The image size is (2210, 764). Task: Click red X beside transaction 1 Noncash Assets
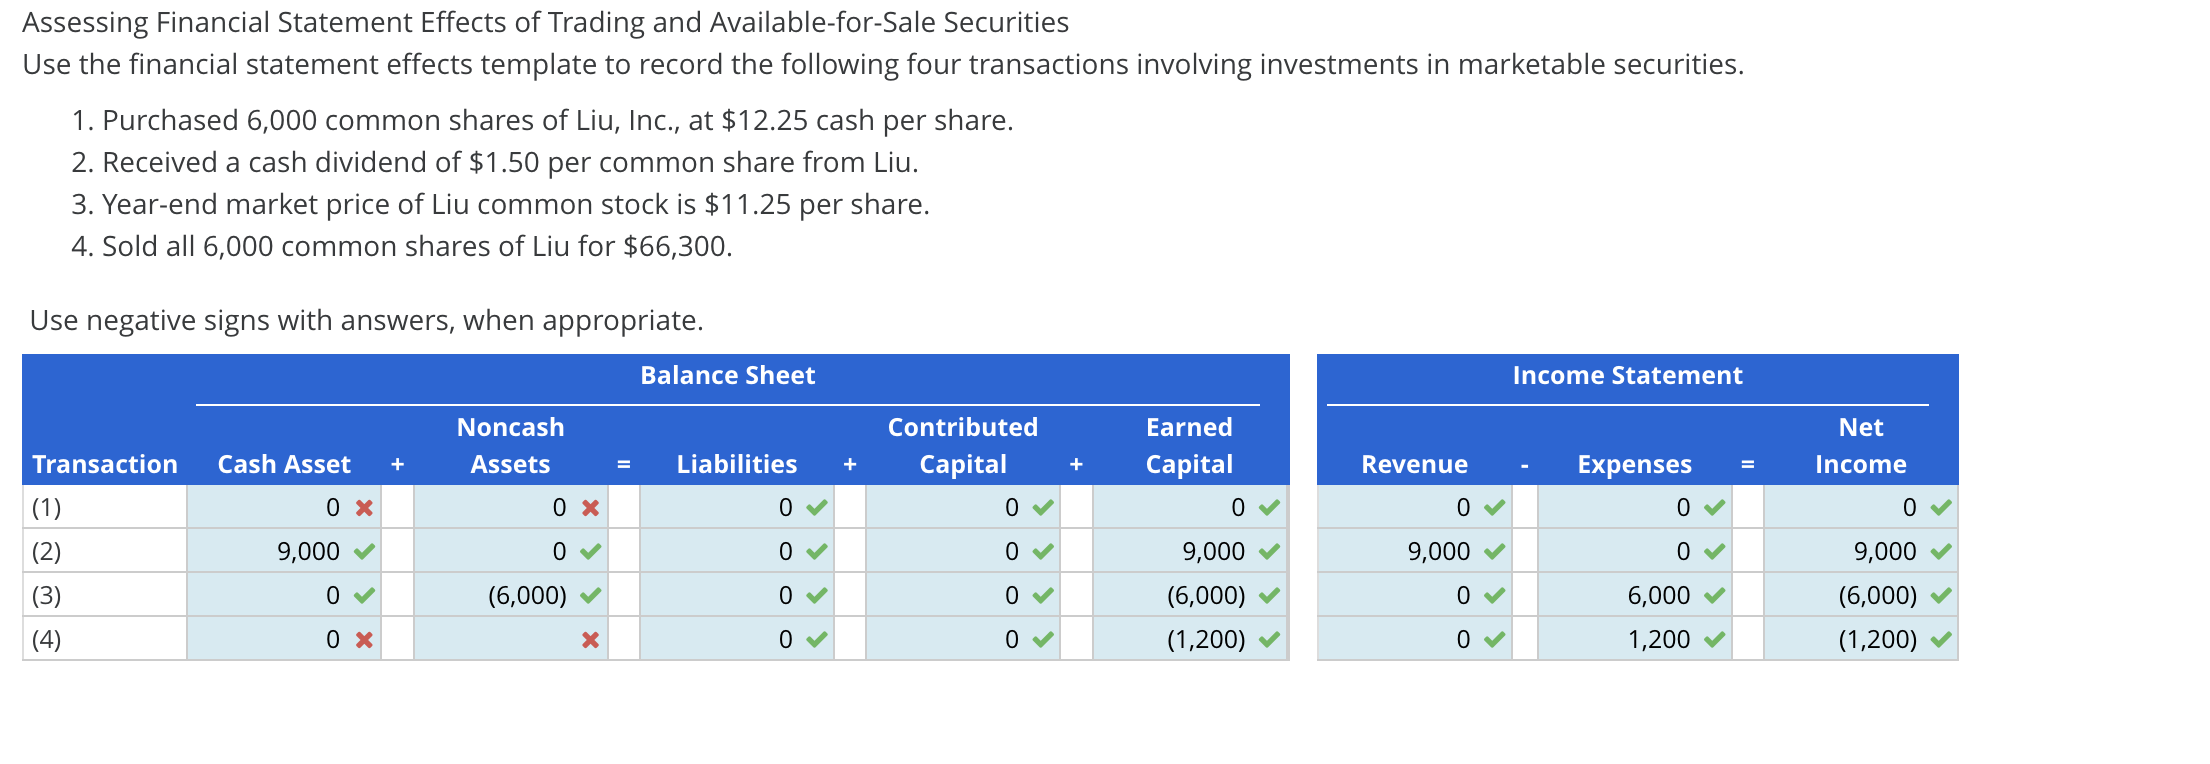pyautogui.click(x=591, y=508)
